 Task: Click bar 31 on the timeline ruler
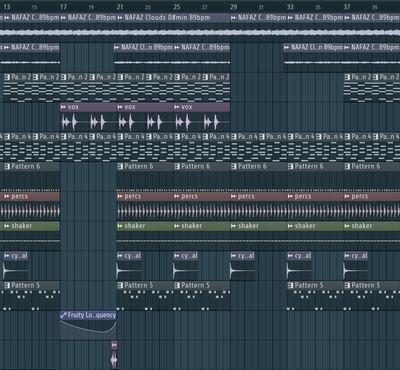[x=261, y=7]
